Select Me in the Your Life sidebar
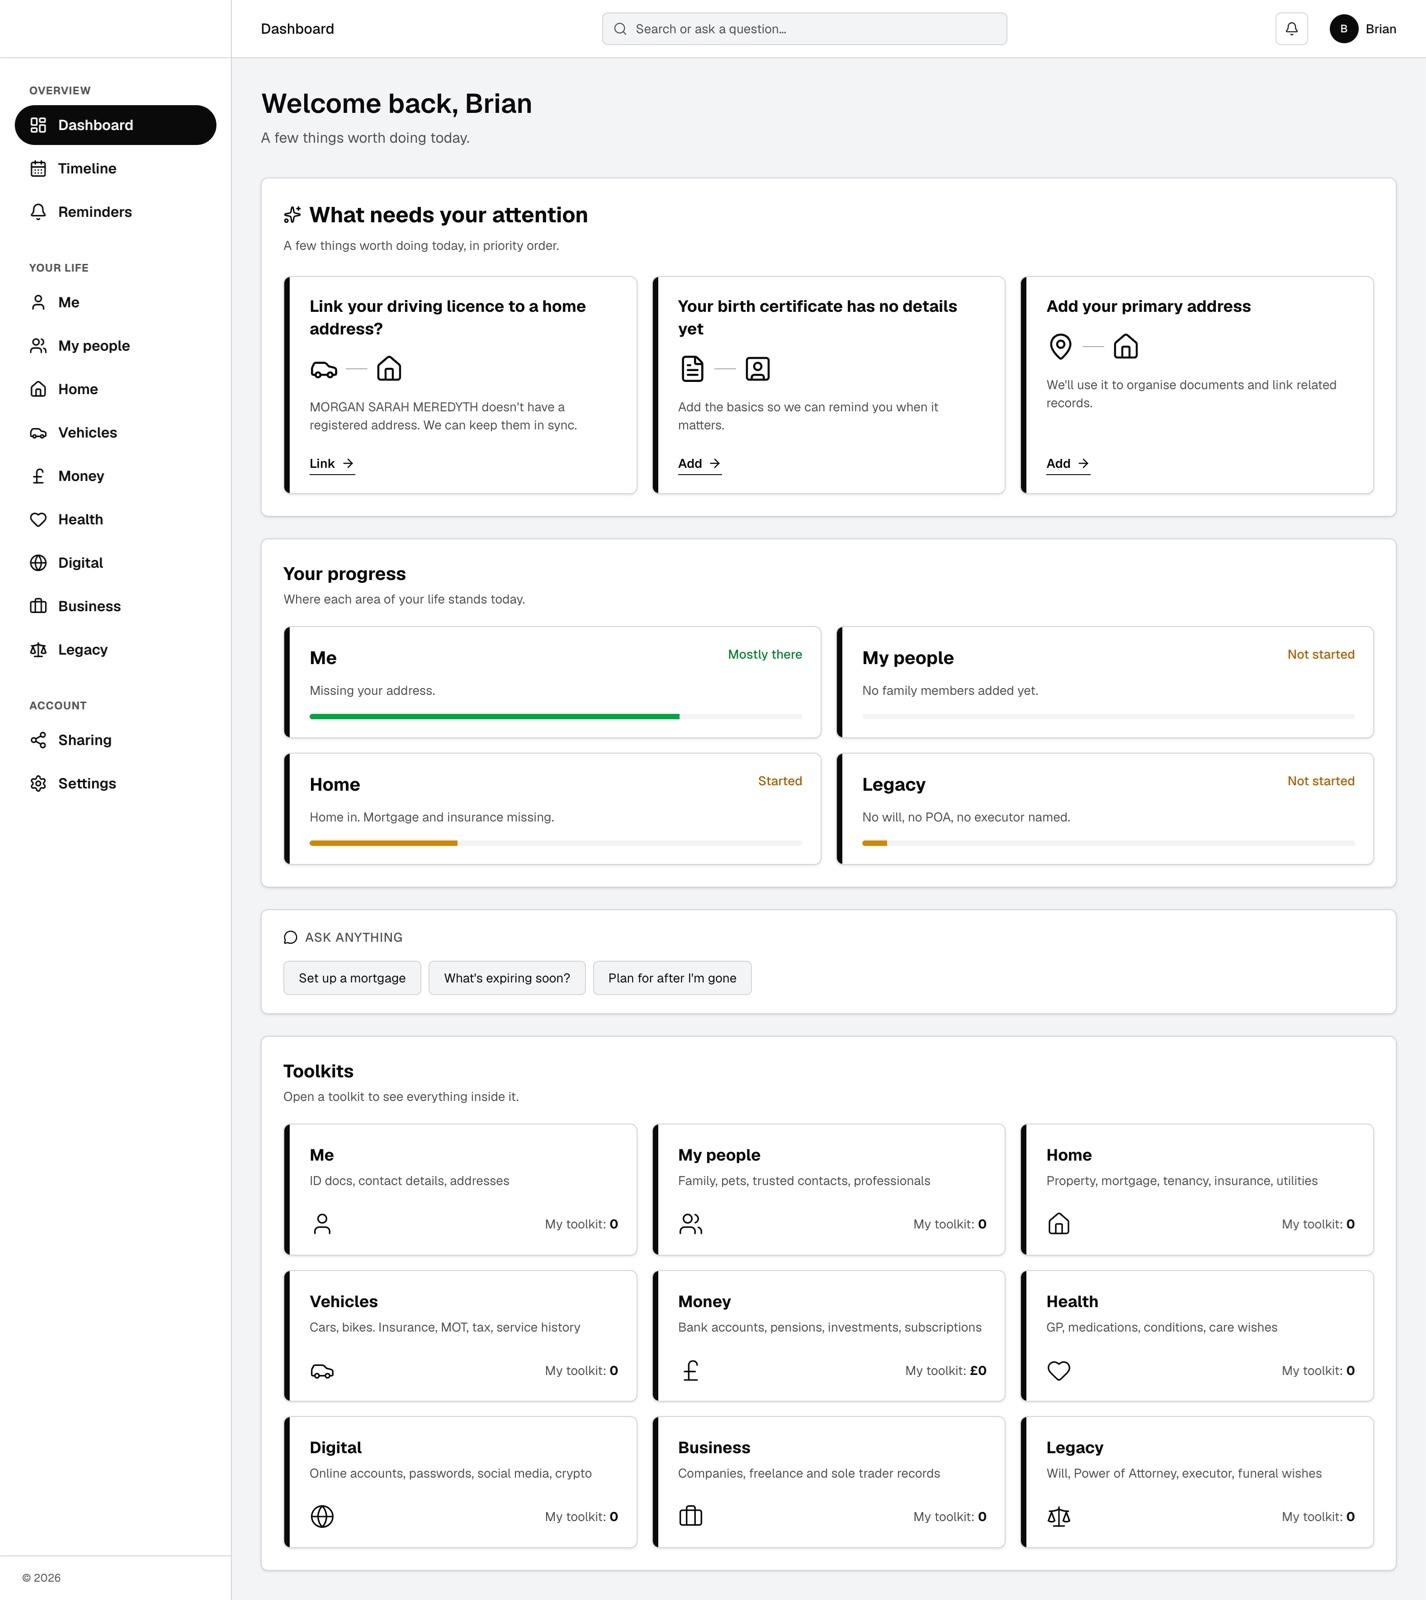1426x1600 pixels. [116, 302]
